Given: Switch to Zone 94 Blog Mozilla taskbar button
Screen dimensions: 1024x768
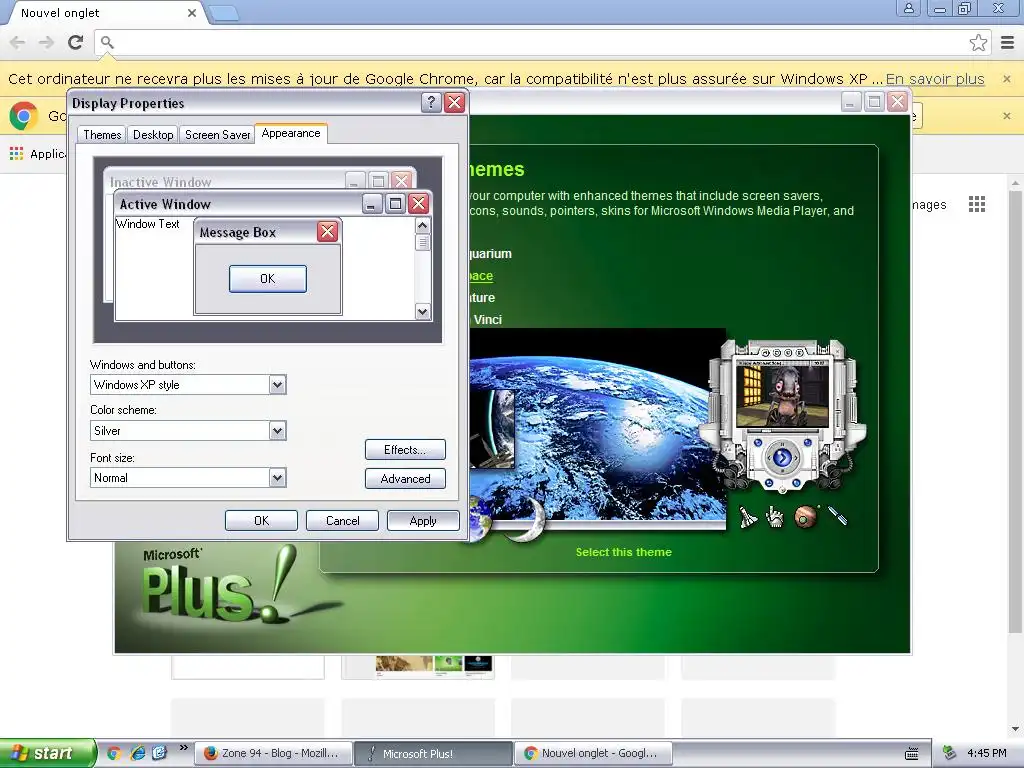Looking at the screenshot, I should coord(274,754).
